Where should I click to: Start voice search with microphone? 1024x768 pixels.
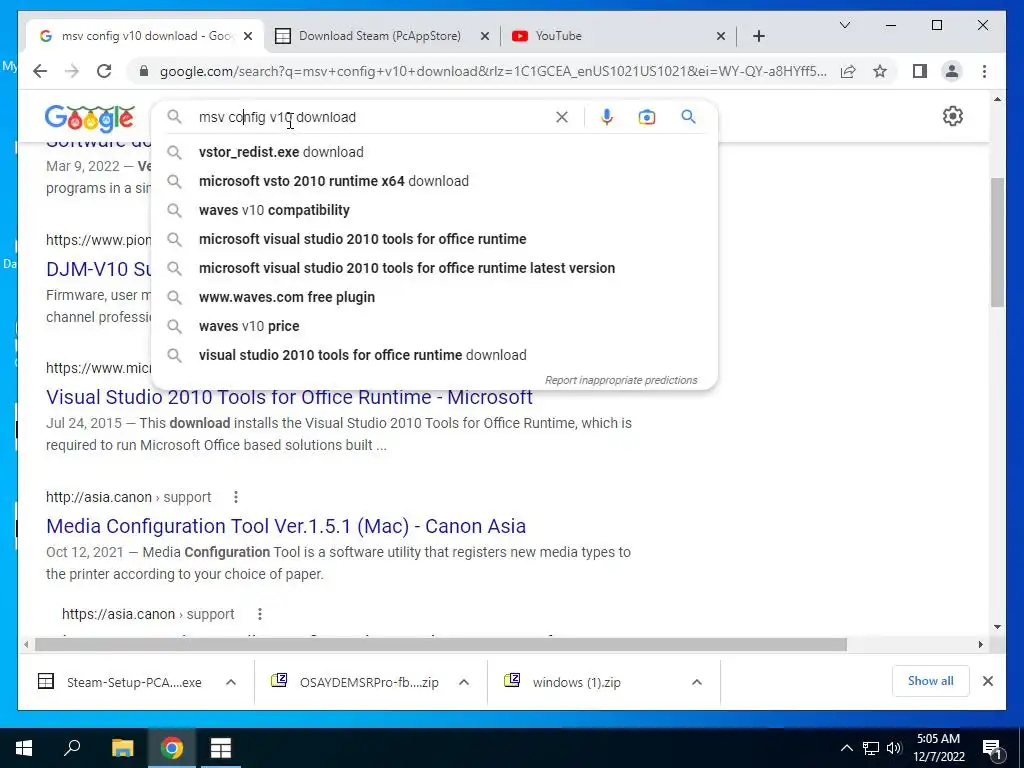click(x=607, y=117)
